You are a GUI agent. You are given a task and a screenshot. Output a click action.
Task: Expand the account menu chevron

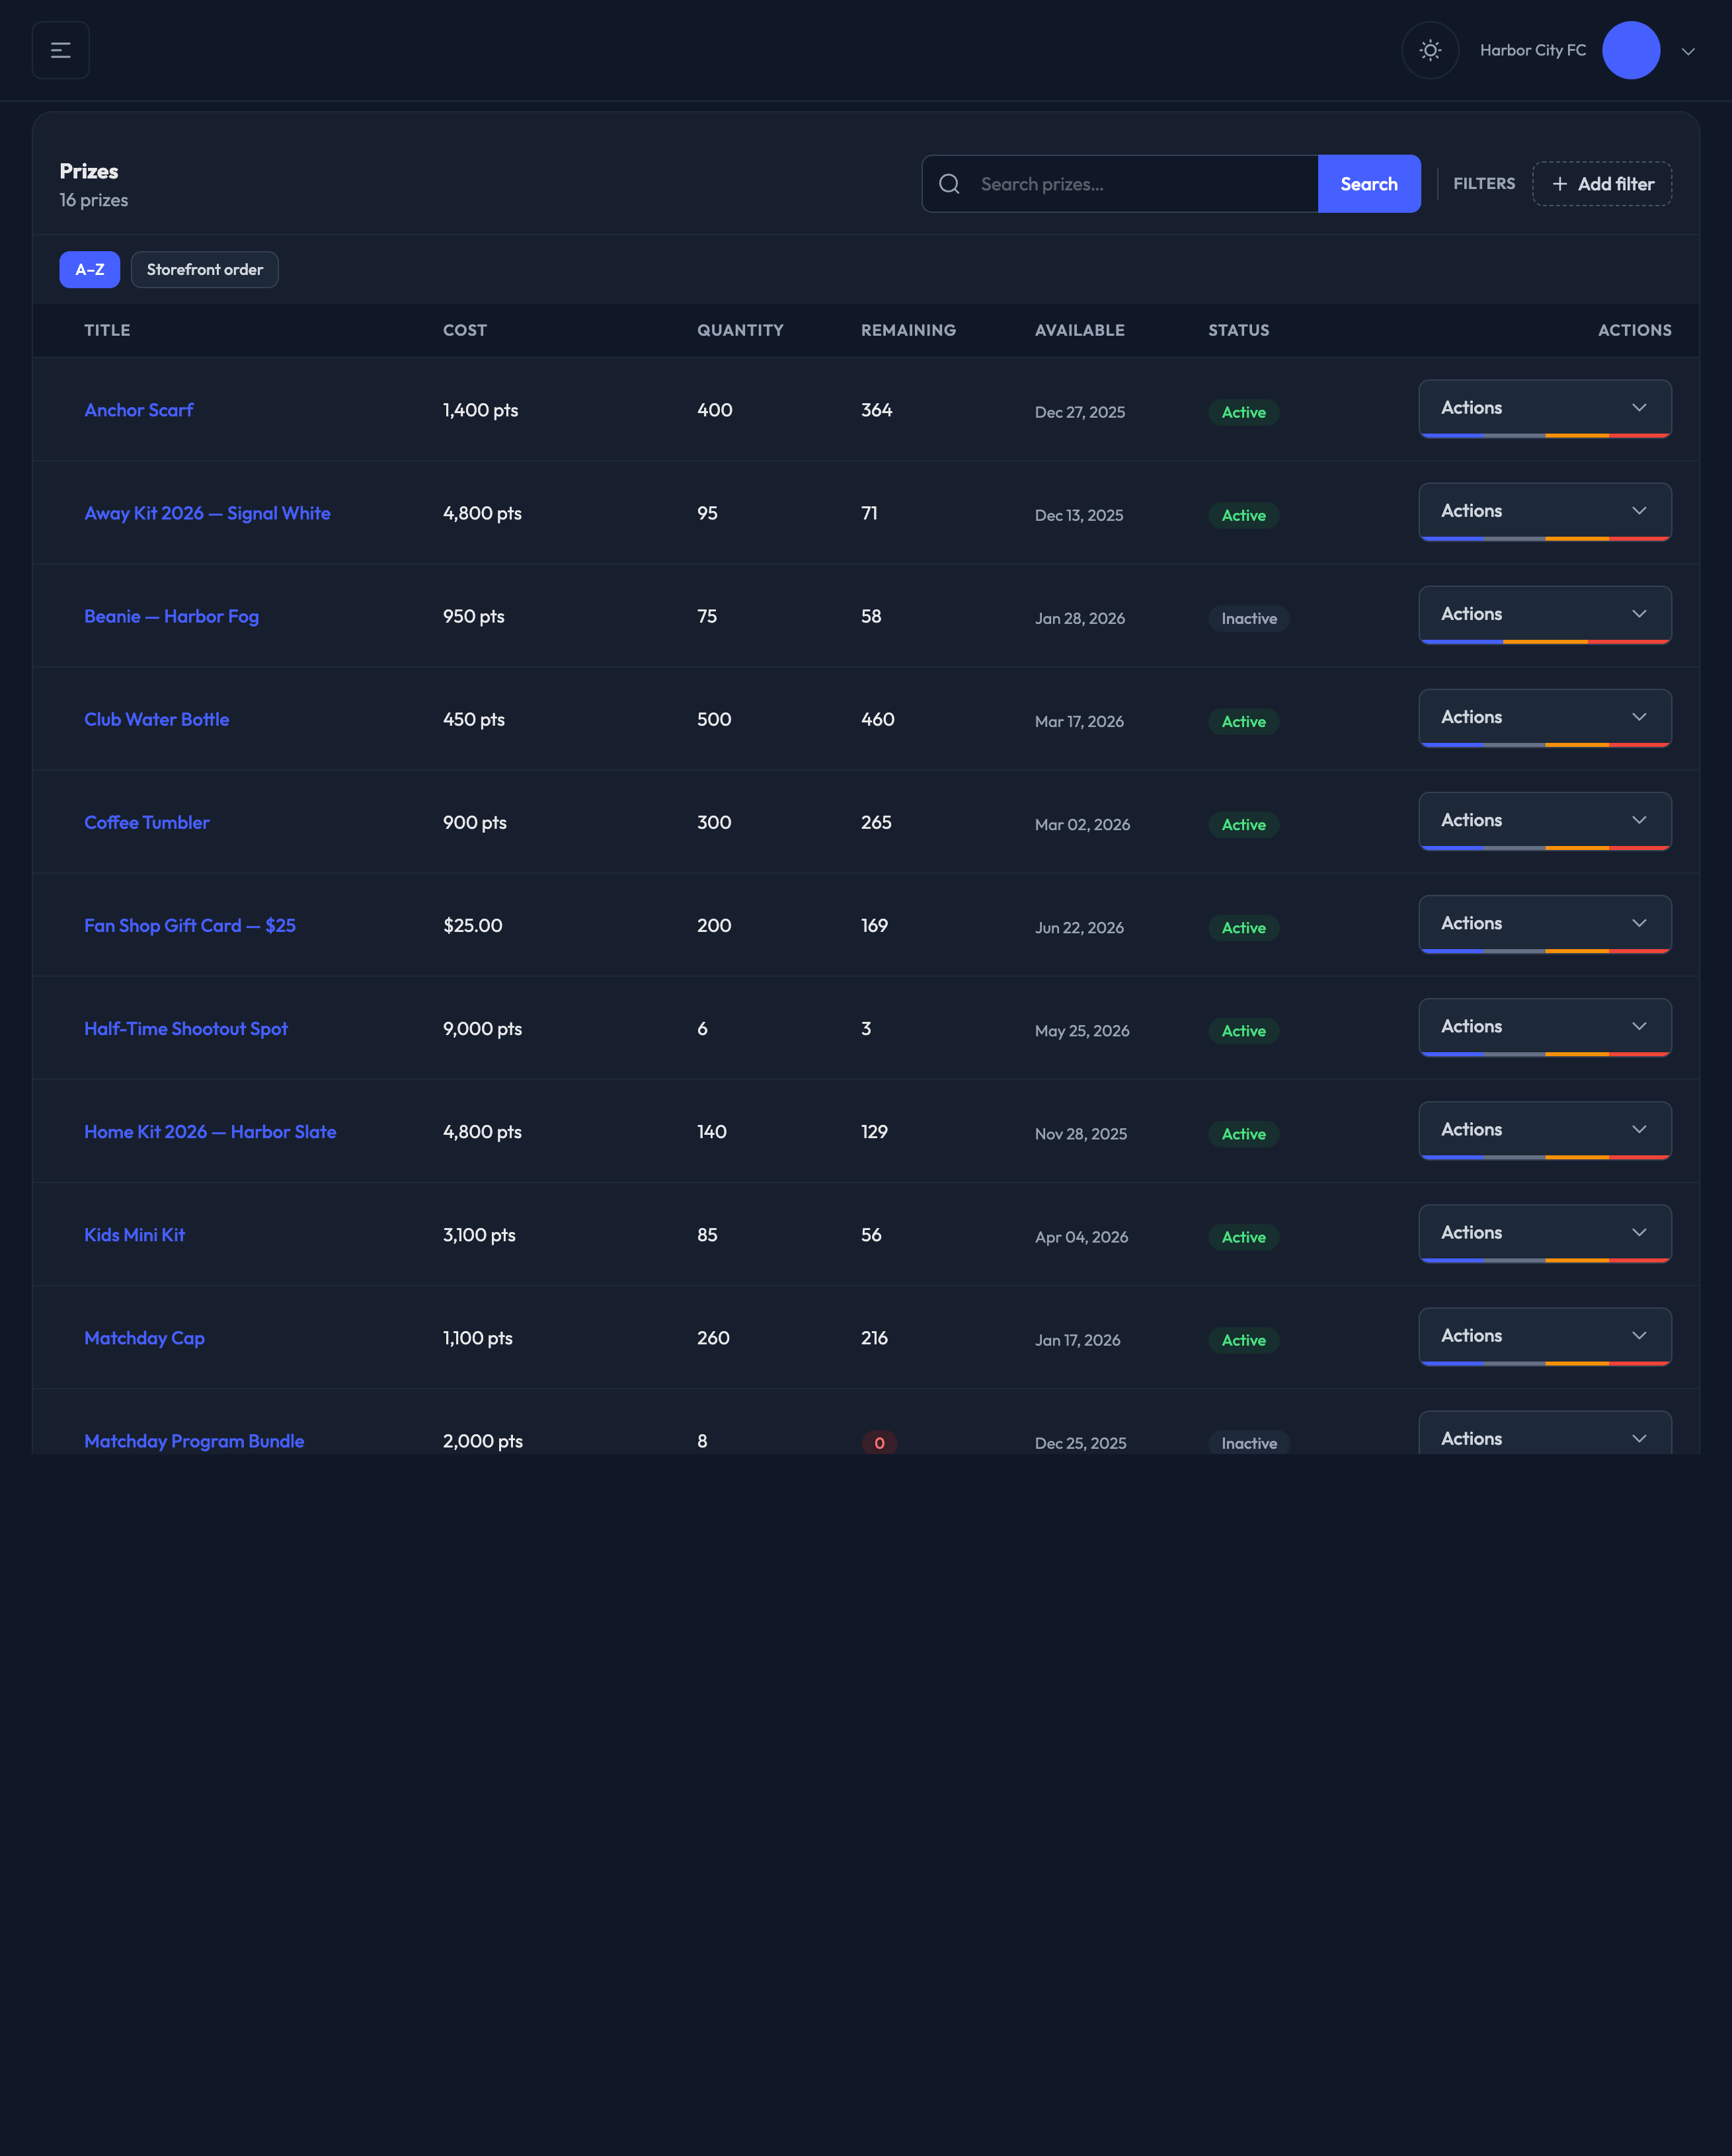point(1688,51)
